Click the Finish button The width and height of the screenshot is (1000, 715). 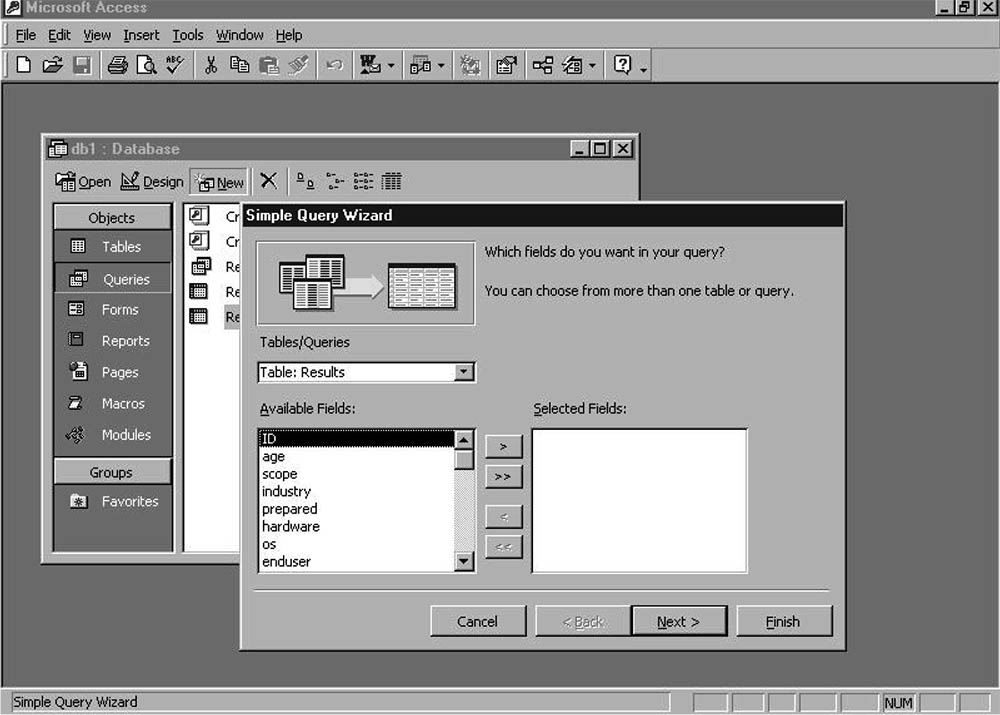pyautogui.click(x=783, y=621)
